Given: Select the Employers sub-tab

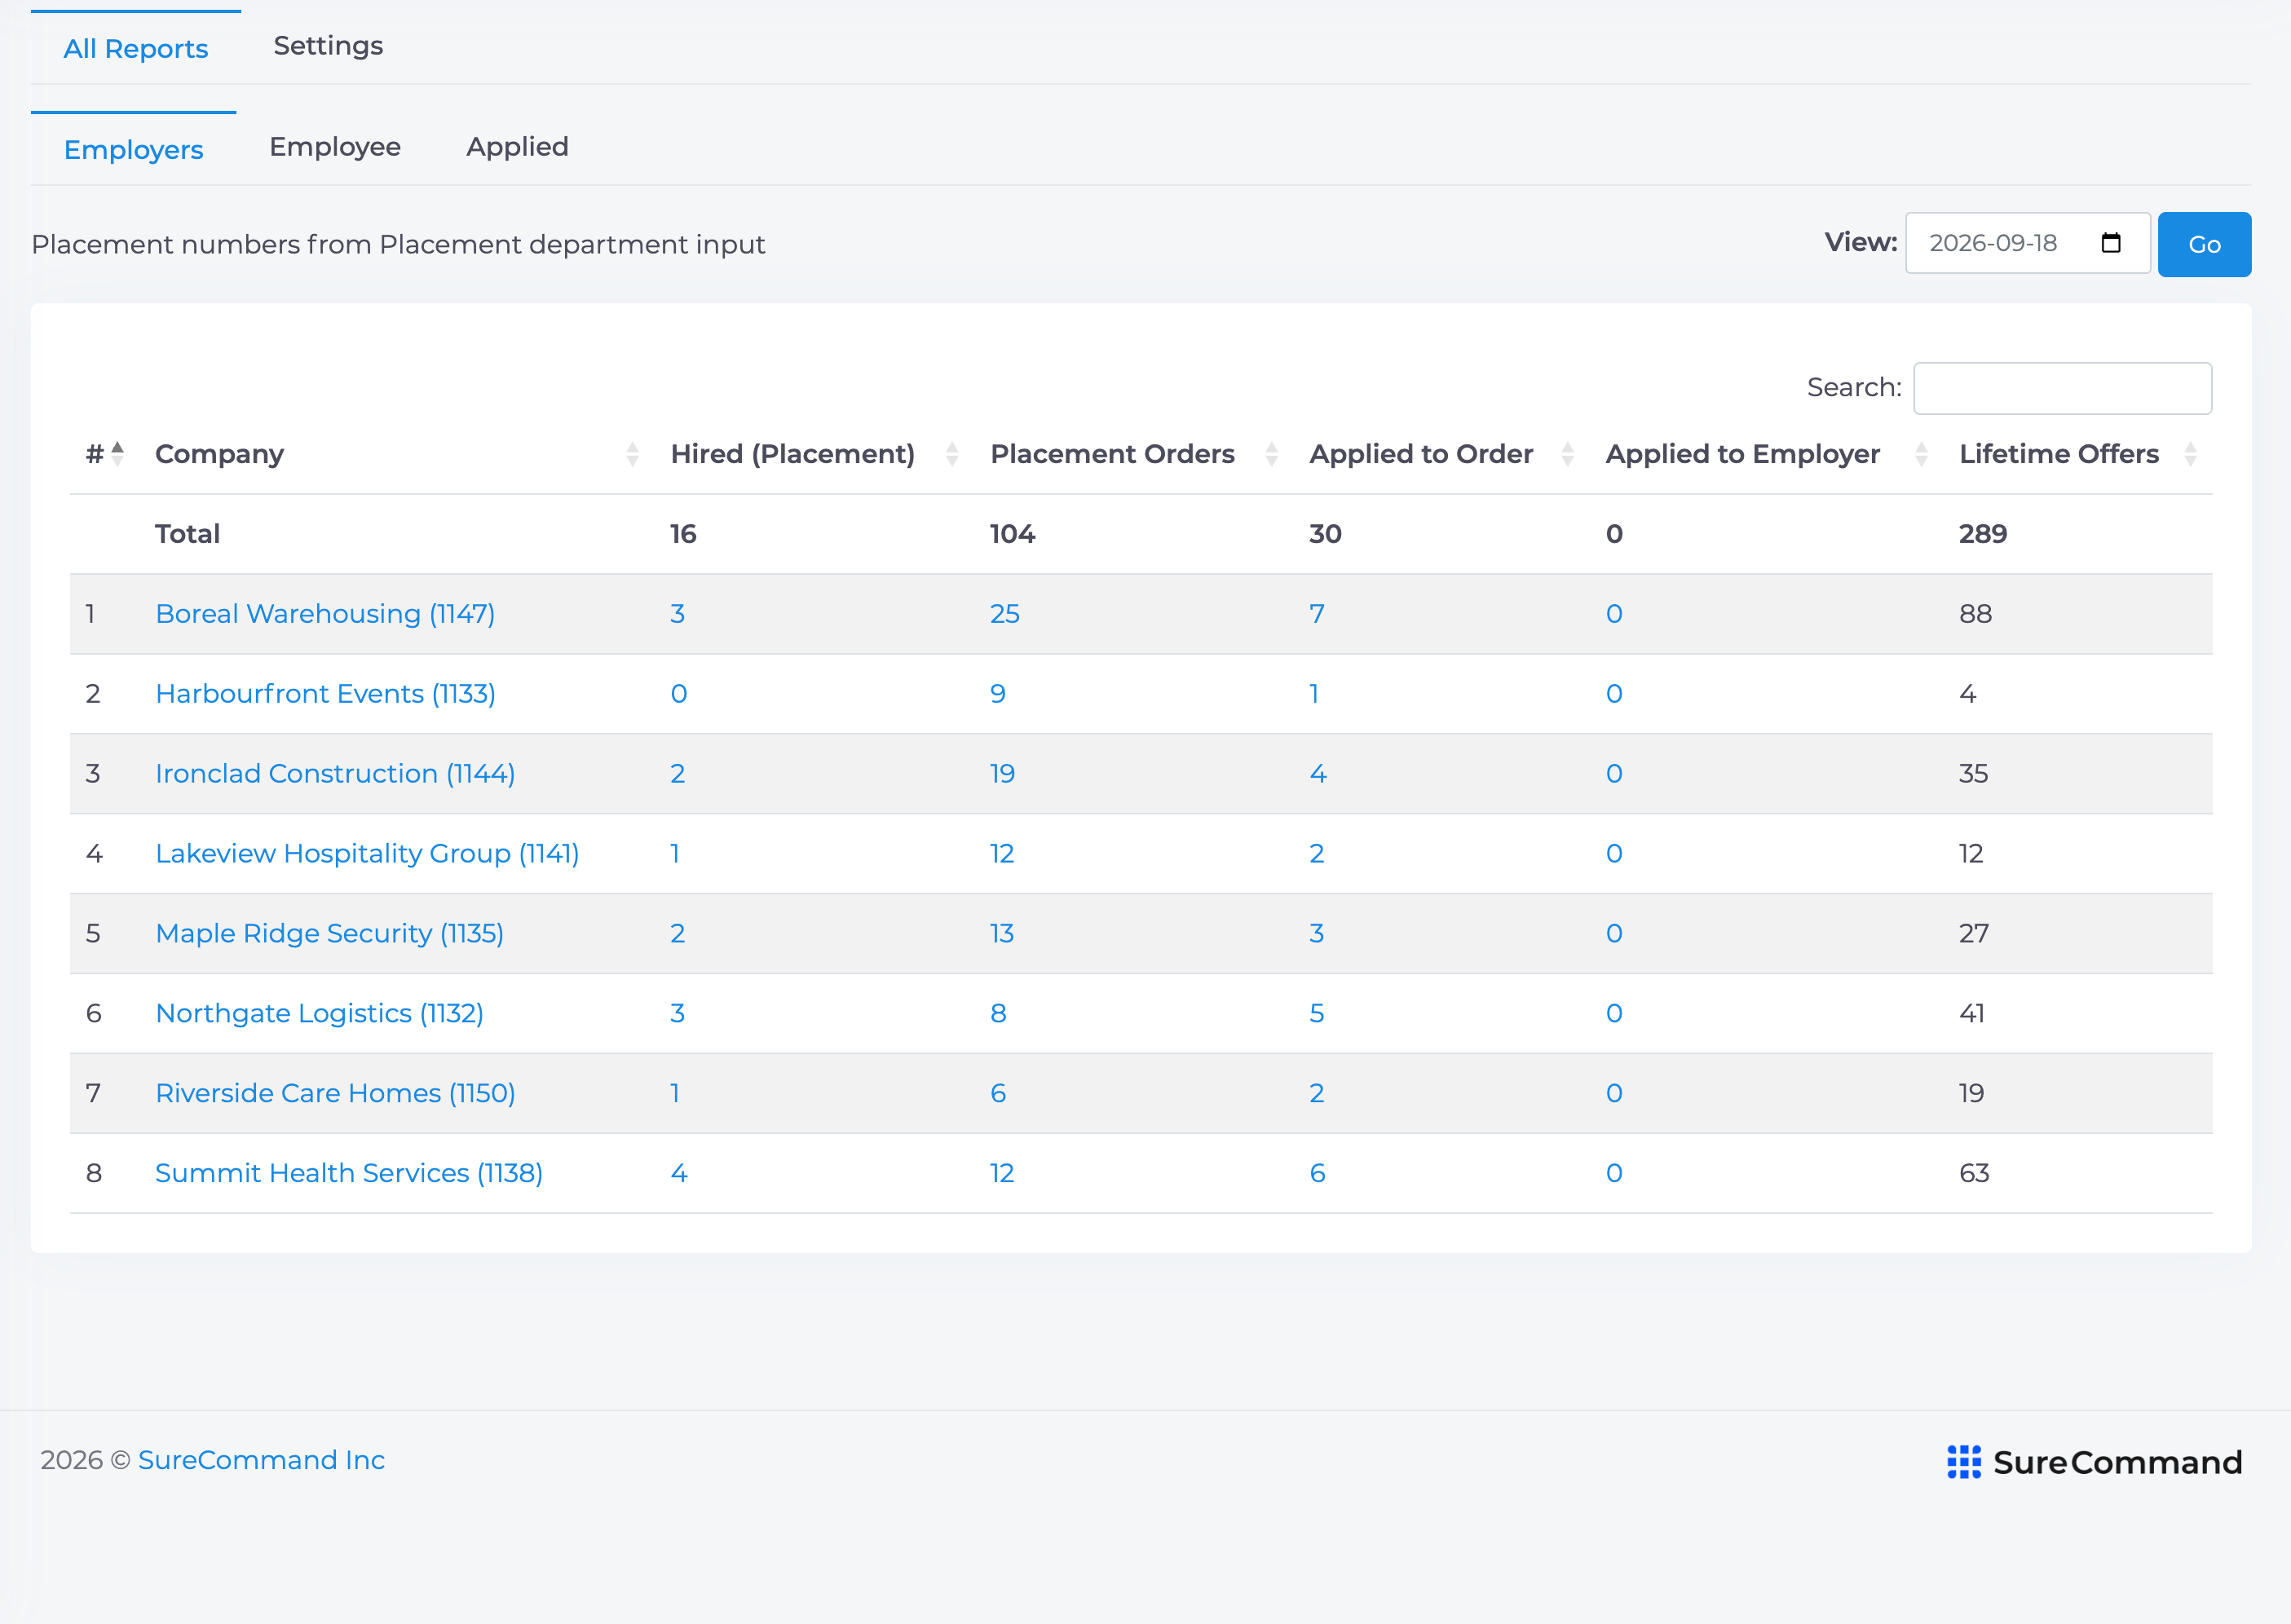Looking at the screenshot, I should pyautogui.click(x=134, y=149).
